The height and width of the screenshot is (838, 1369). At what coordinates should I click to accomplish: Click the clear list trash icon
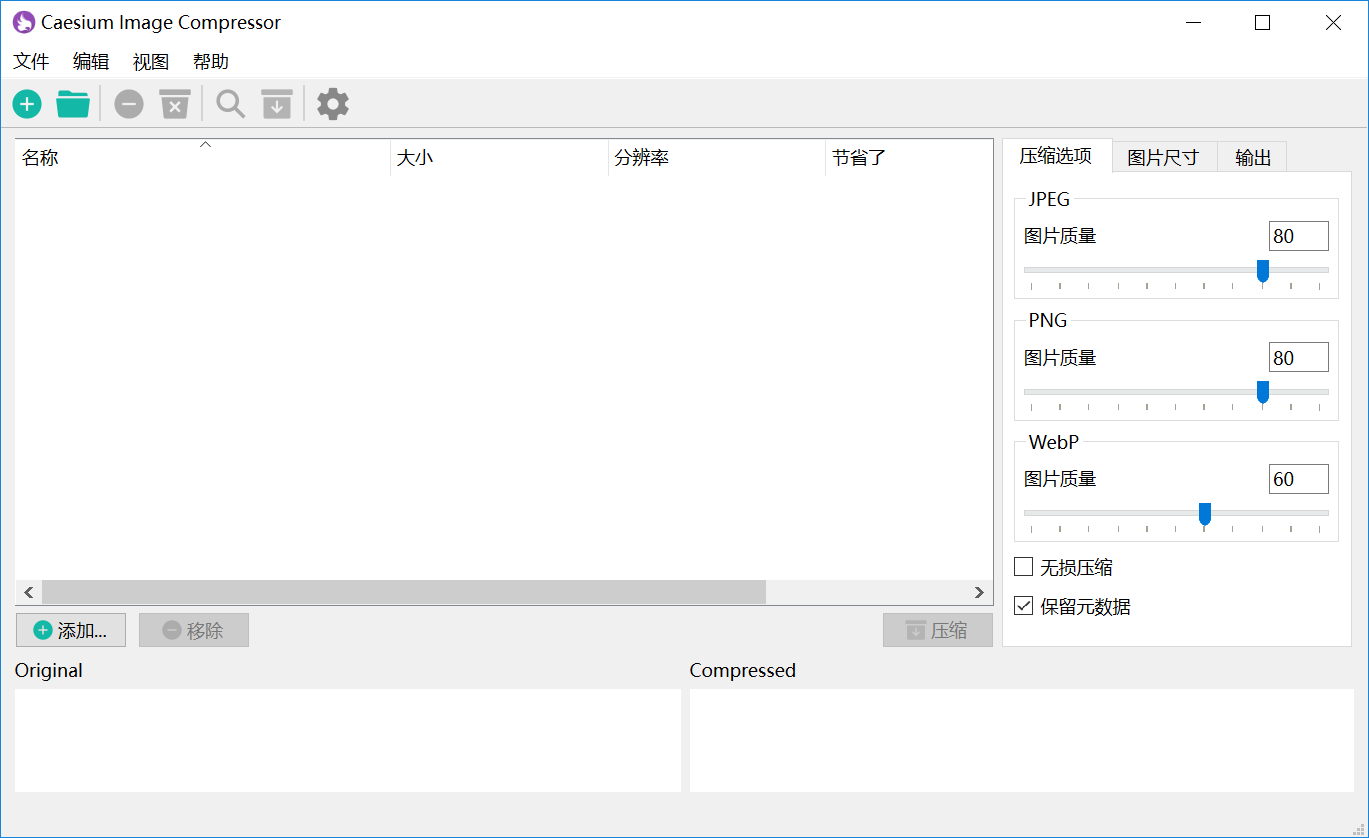coord(175,104)
